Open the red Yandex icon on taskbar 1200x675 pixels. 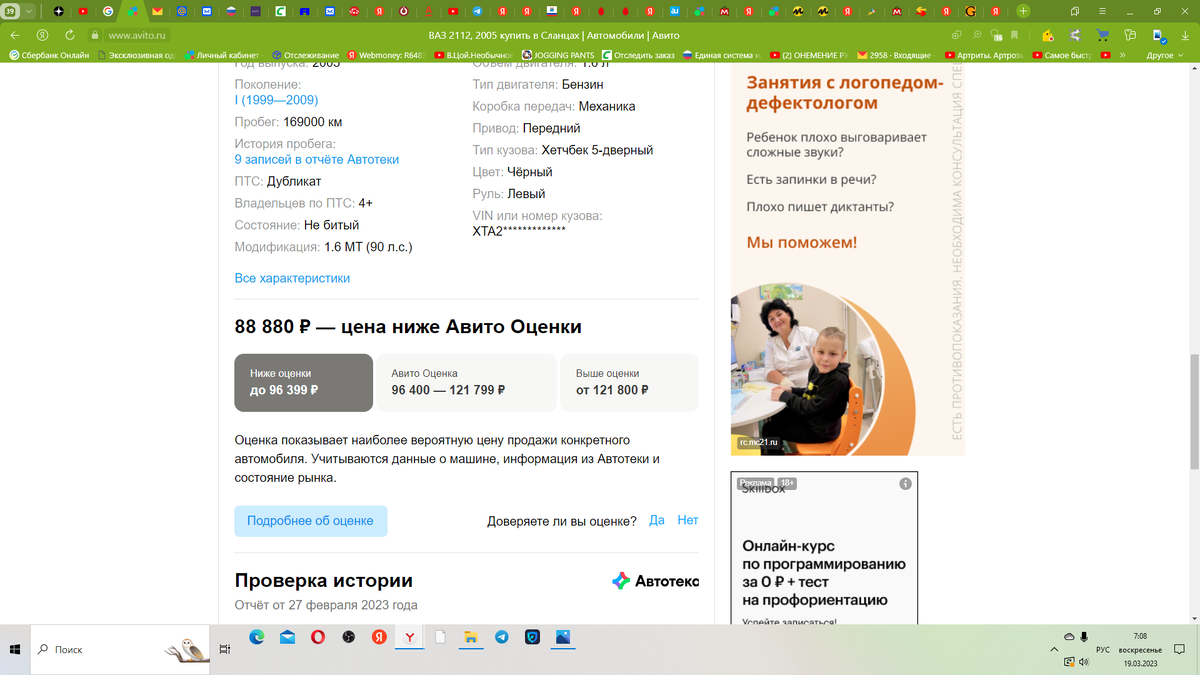pyautogui.click(x=379, y=637)
